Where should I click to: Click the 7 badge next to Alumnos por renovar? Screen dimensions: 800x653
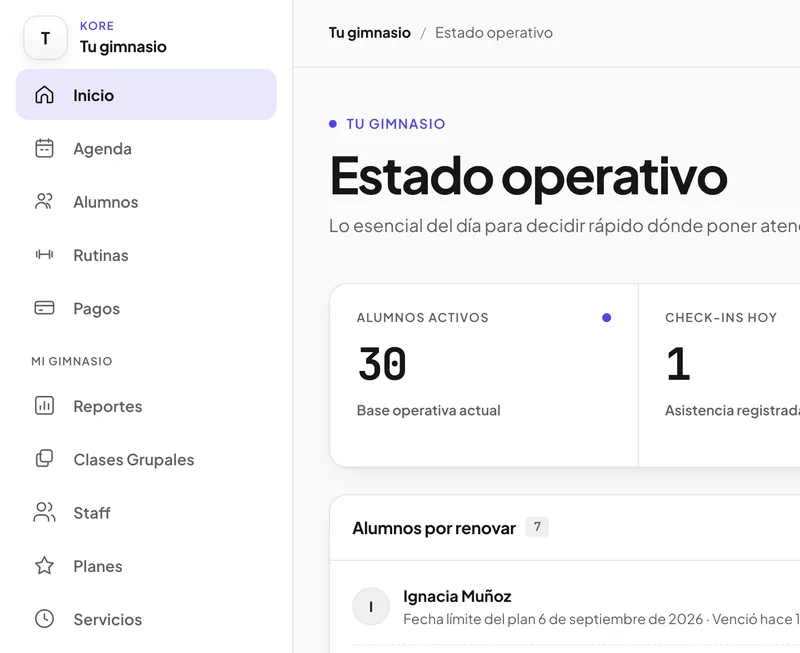537,527
